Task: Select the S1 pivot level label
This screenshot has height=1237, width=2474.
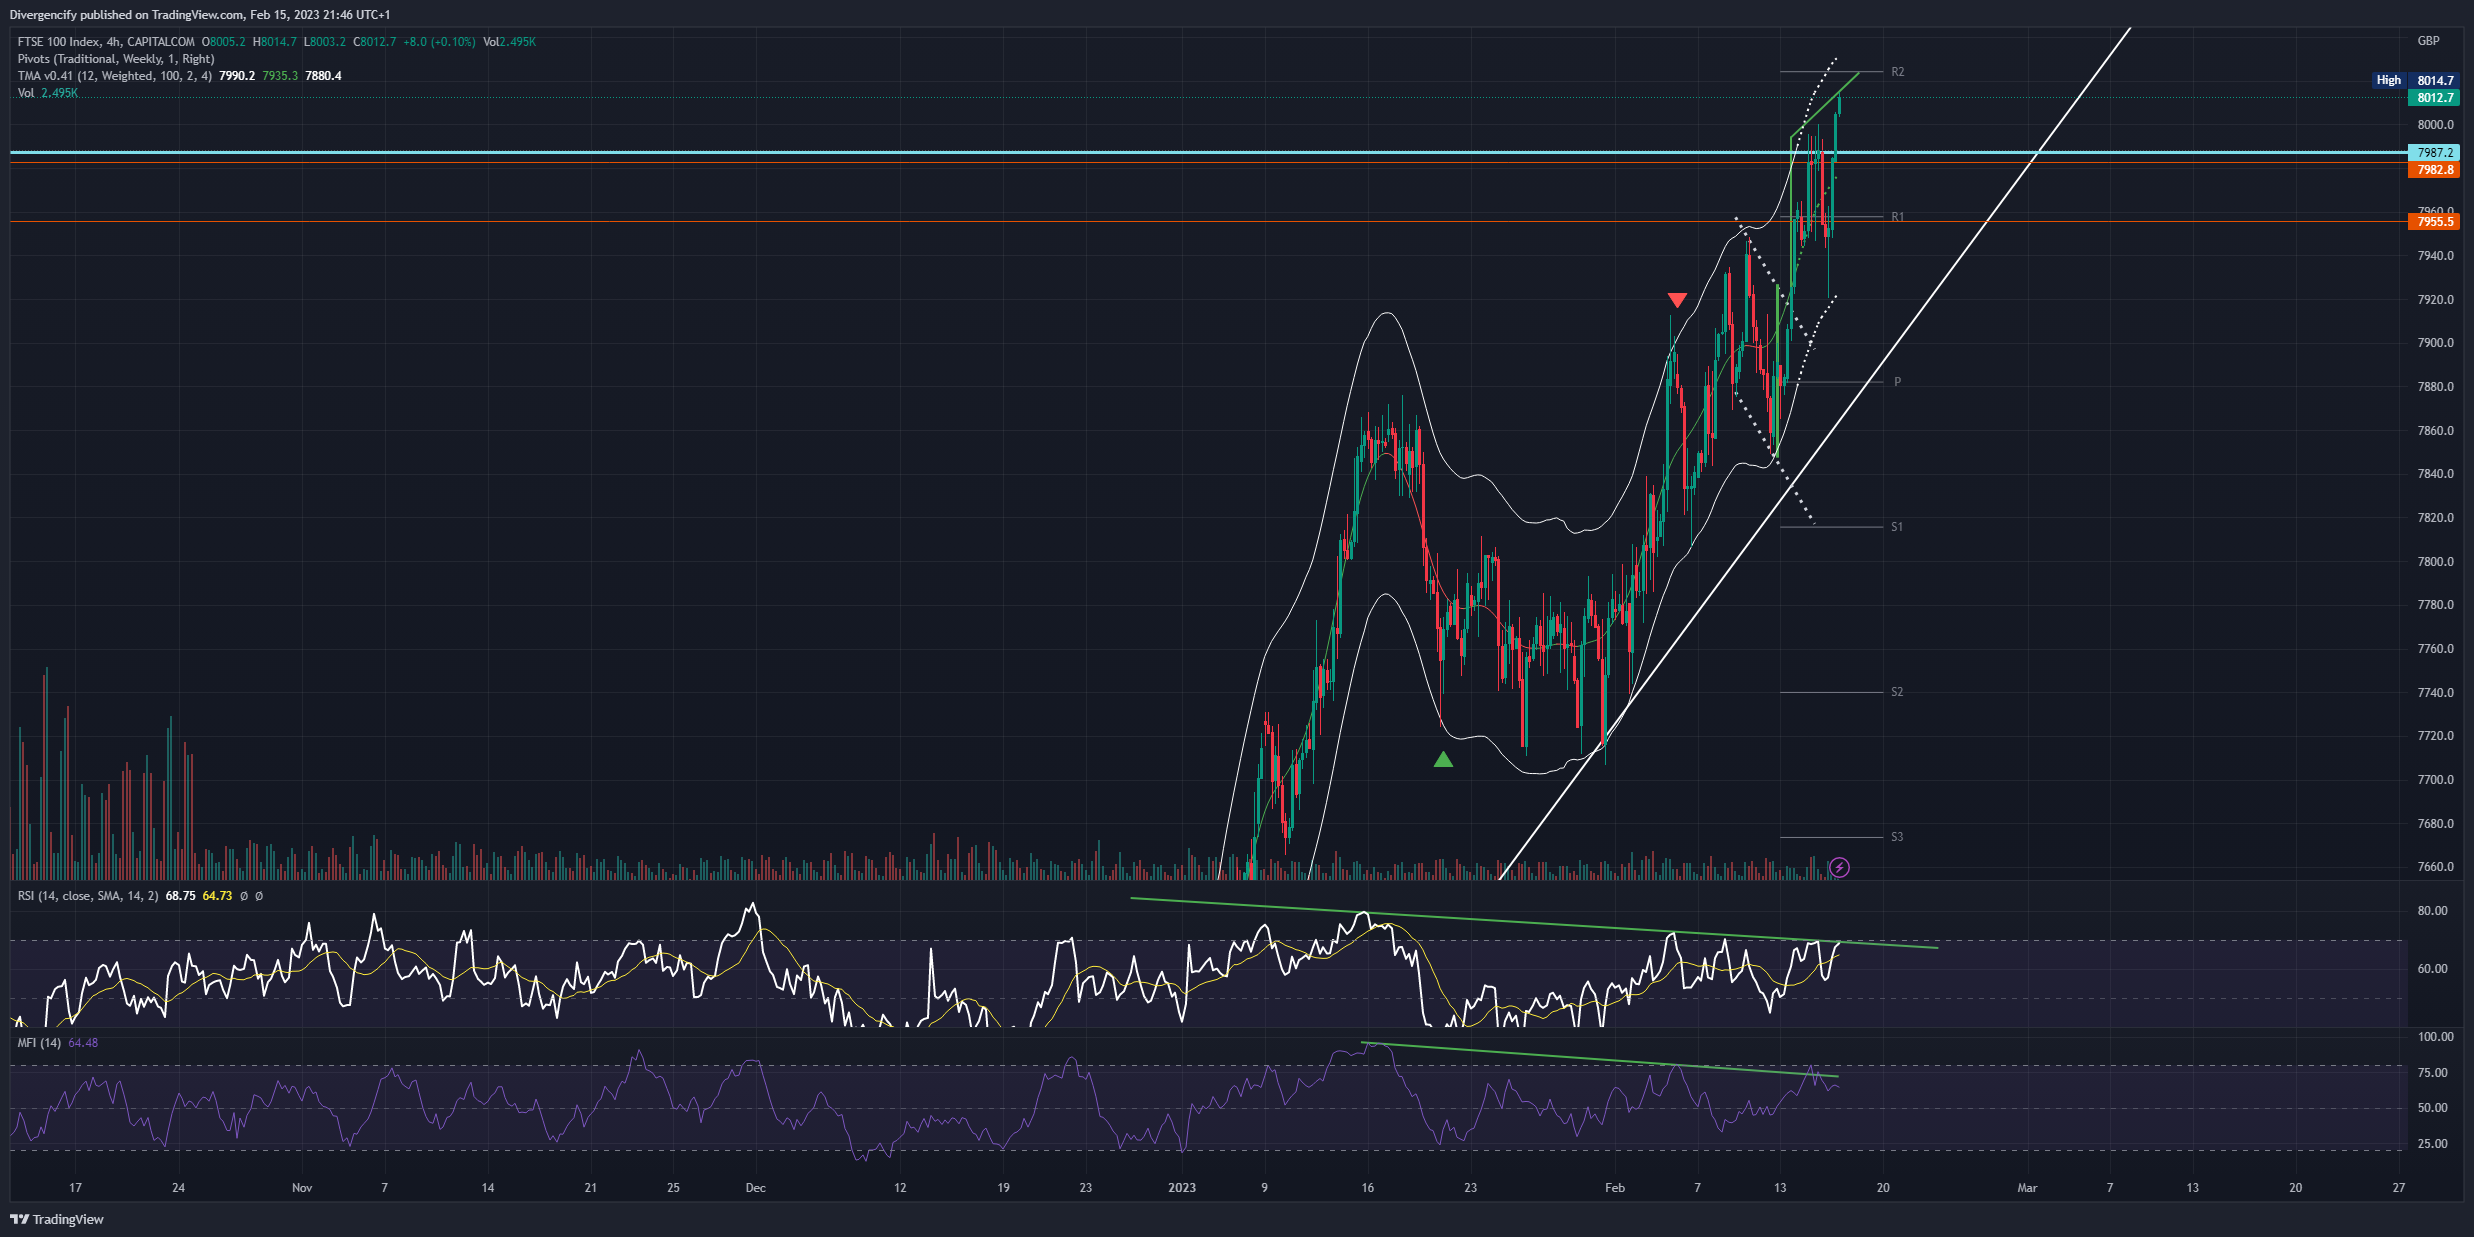Action: 1896,527
